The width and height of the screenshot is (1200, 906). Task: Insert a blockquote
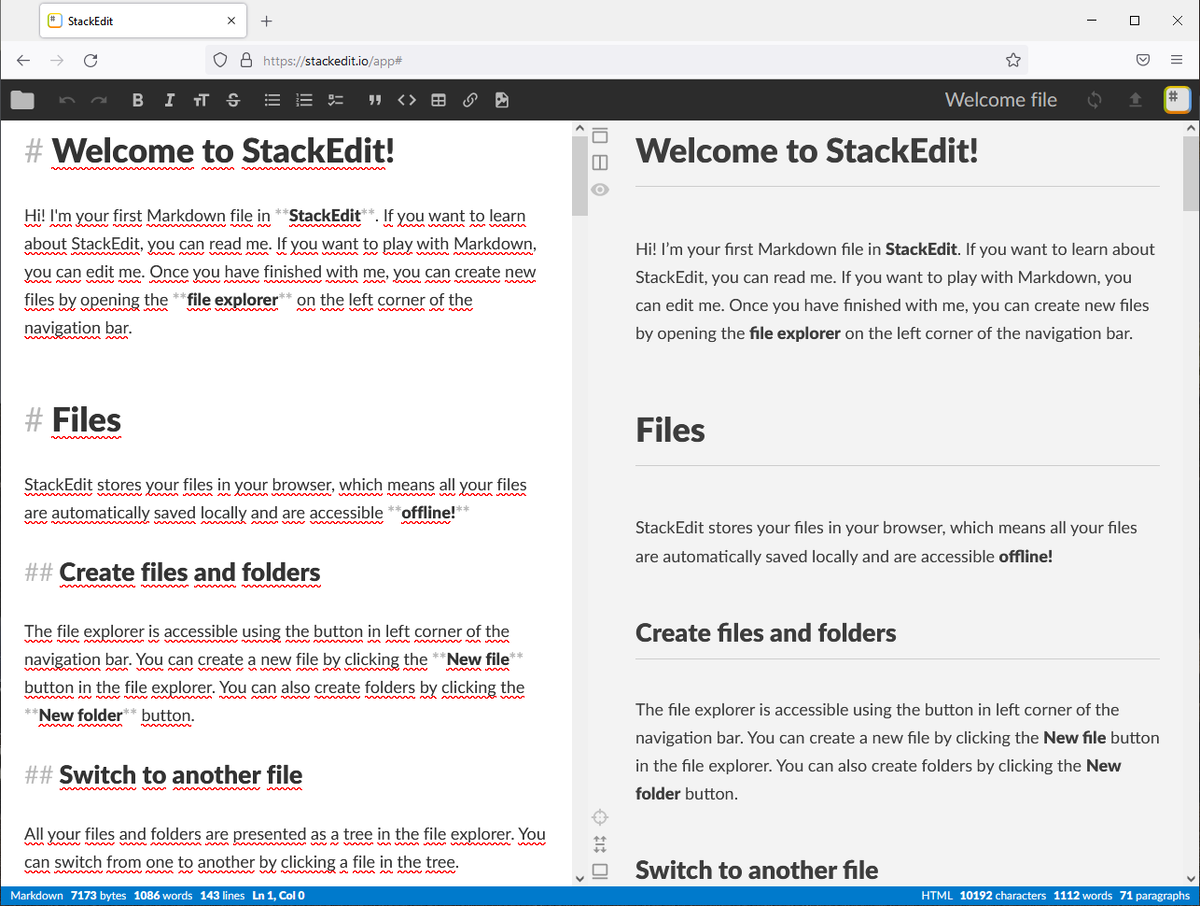pos(374,99)
